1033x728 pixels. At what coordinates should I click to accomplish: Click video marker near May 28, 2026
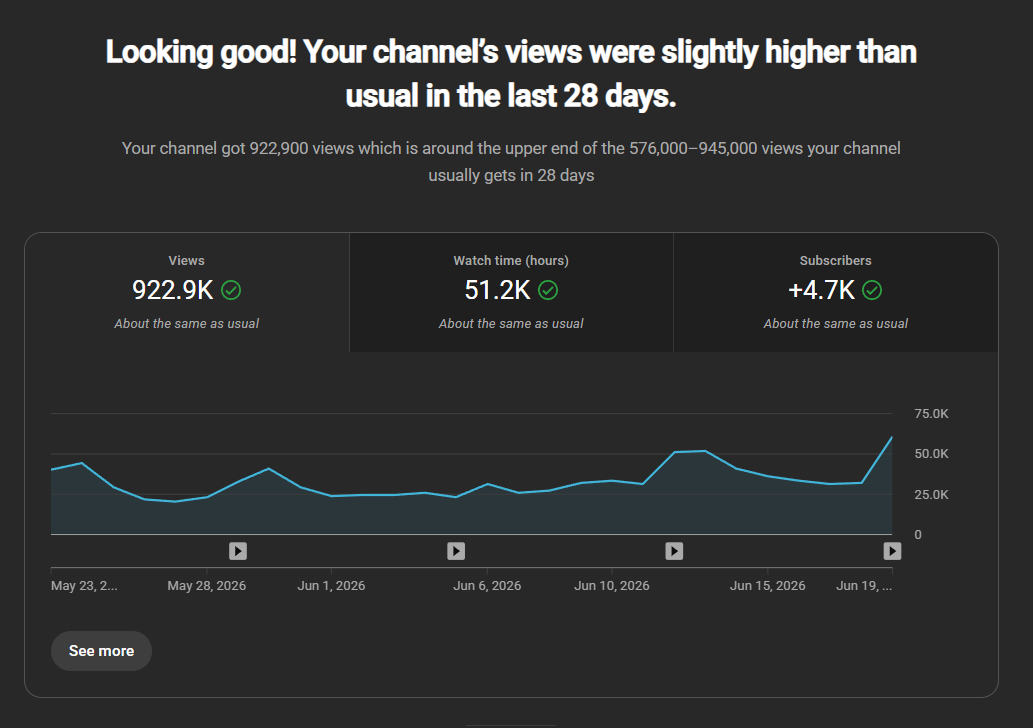tap(238, 551)
